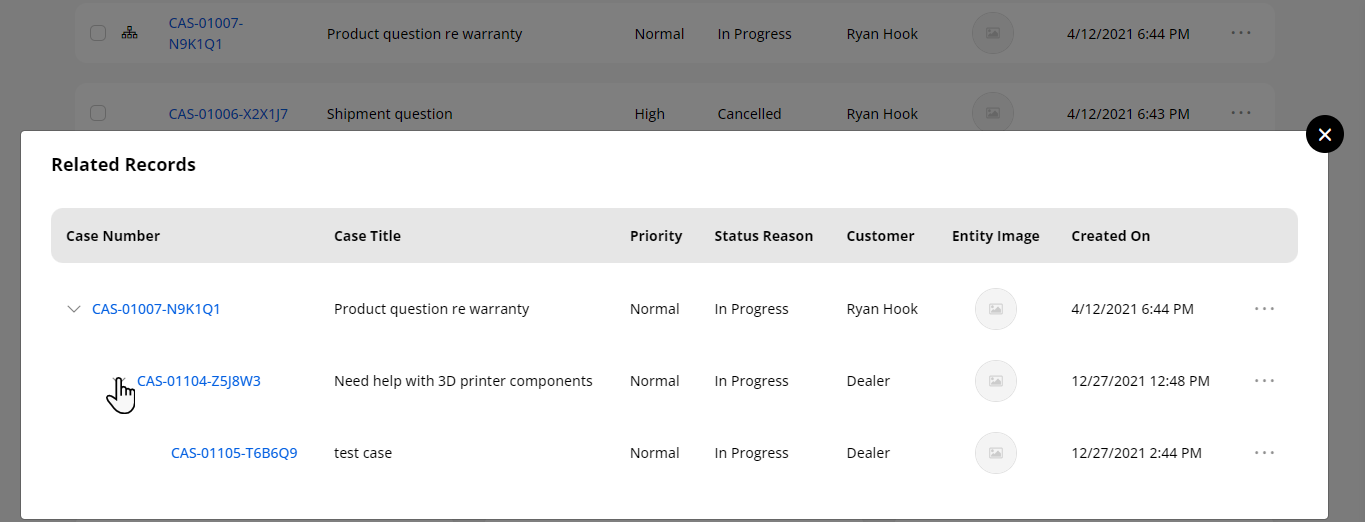Screen dimensions: 1365x522
Task: Open more options for CAS-01007-N9K1Q1 in dialog
Action: pyautogui.click(x=1264, y=309)
